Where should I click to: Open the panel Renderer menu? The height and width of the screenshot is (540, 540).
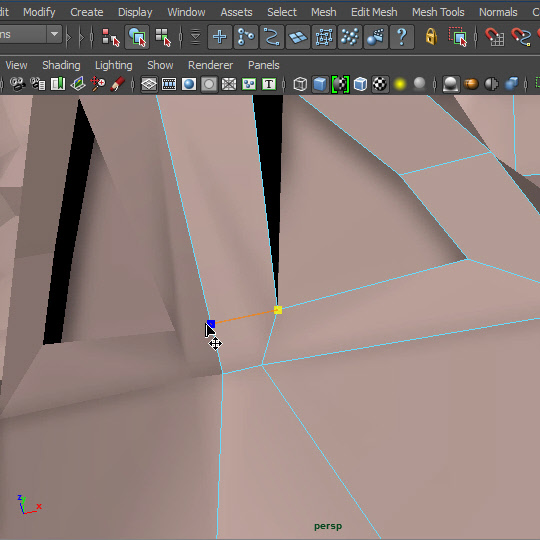pos(210,65)
